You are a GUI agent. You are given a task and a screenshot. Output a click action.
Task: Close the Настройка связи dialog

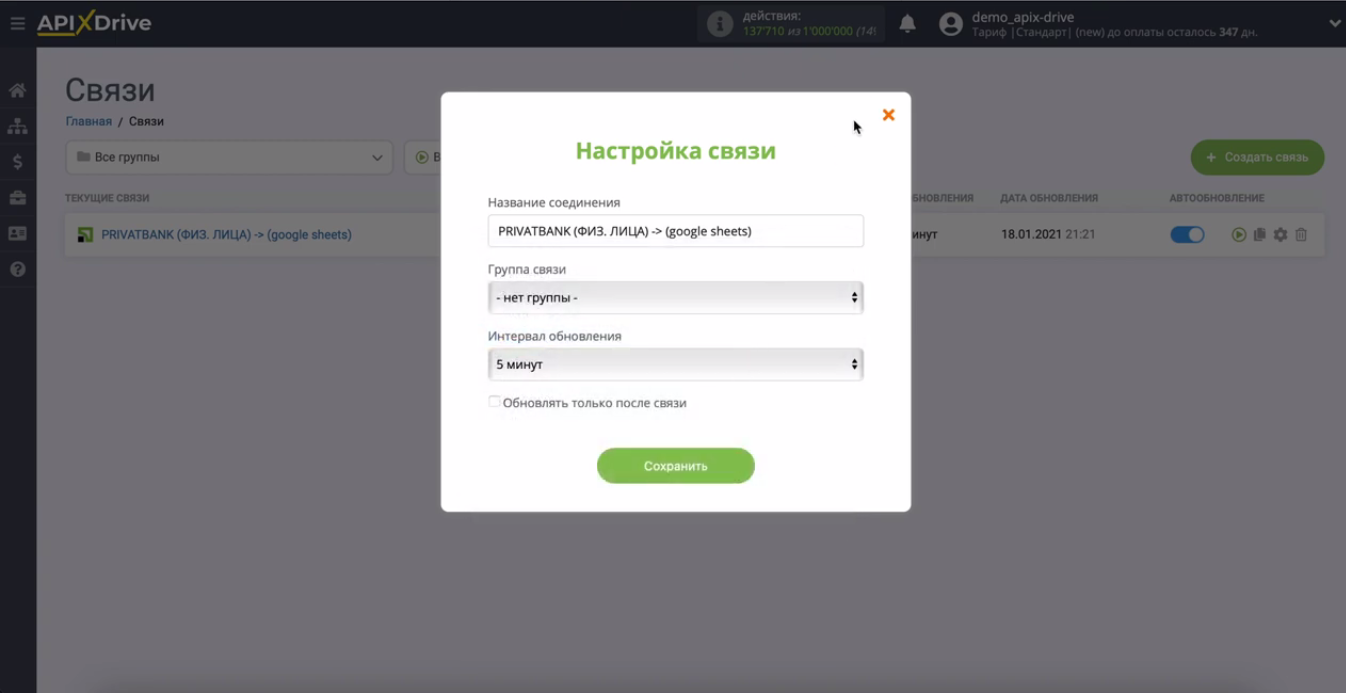coord(888,115)
